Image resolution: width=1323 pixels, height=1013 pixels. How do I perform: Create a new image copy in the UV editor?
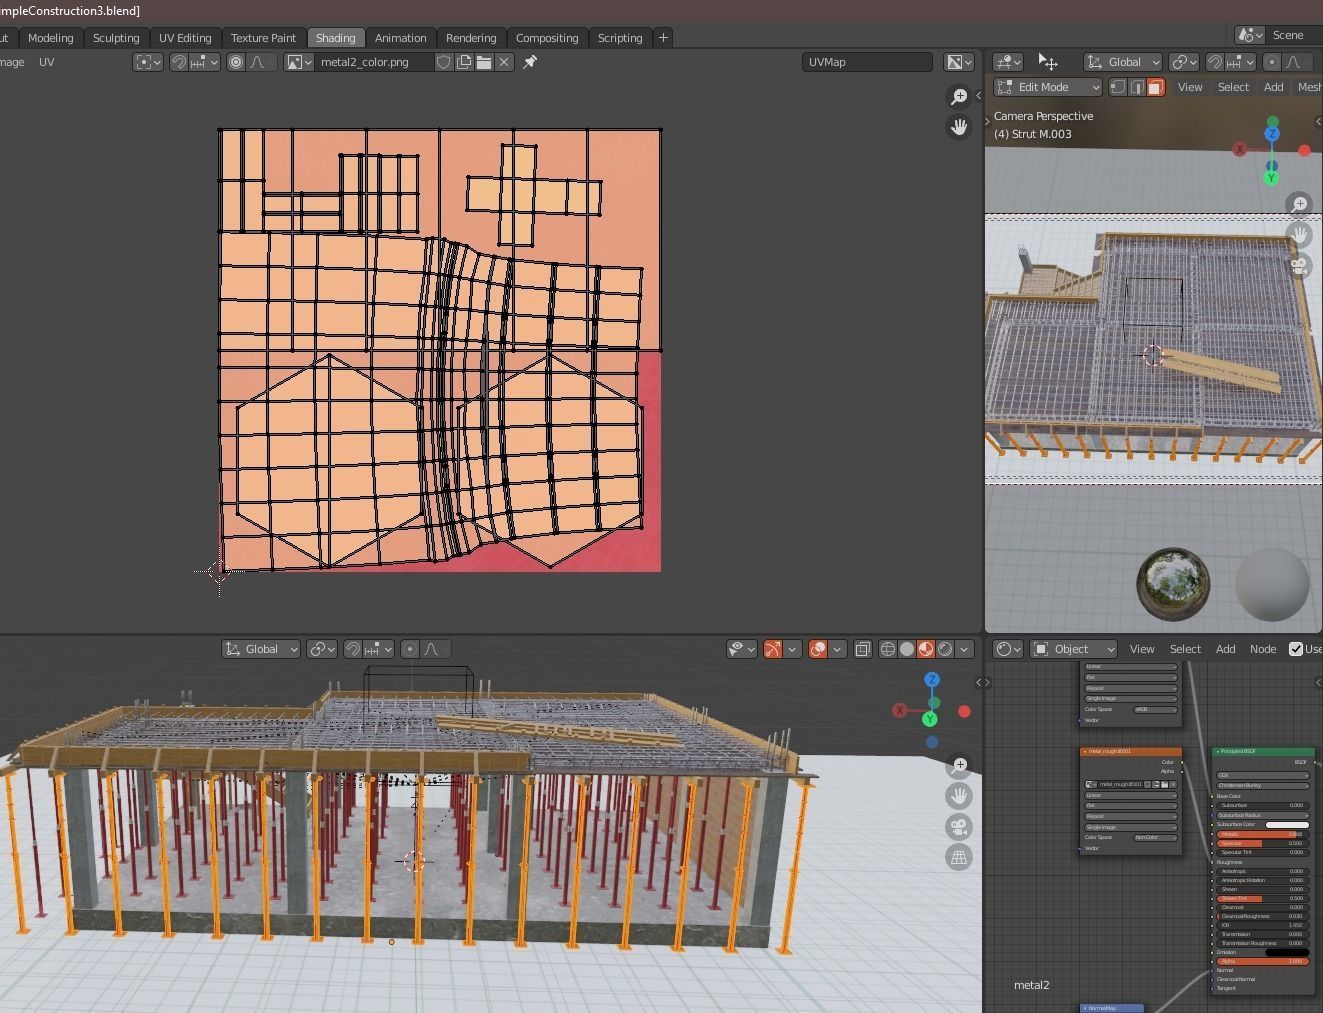tap(464, 62)
